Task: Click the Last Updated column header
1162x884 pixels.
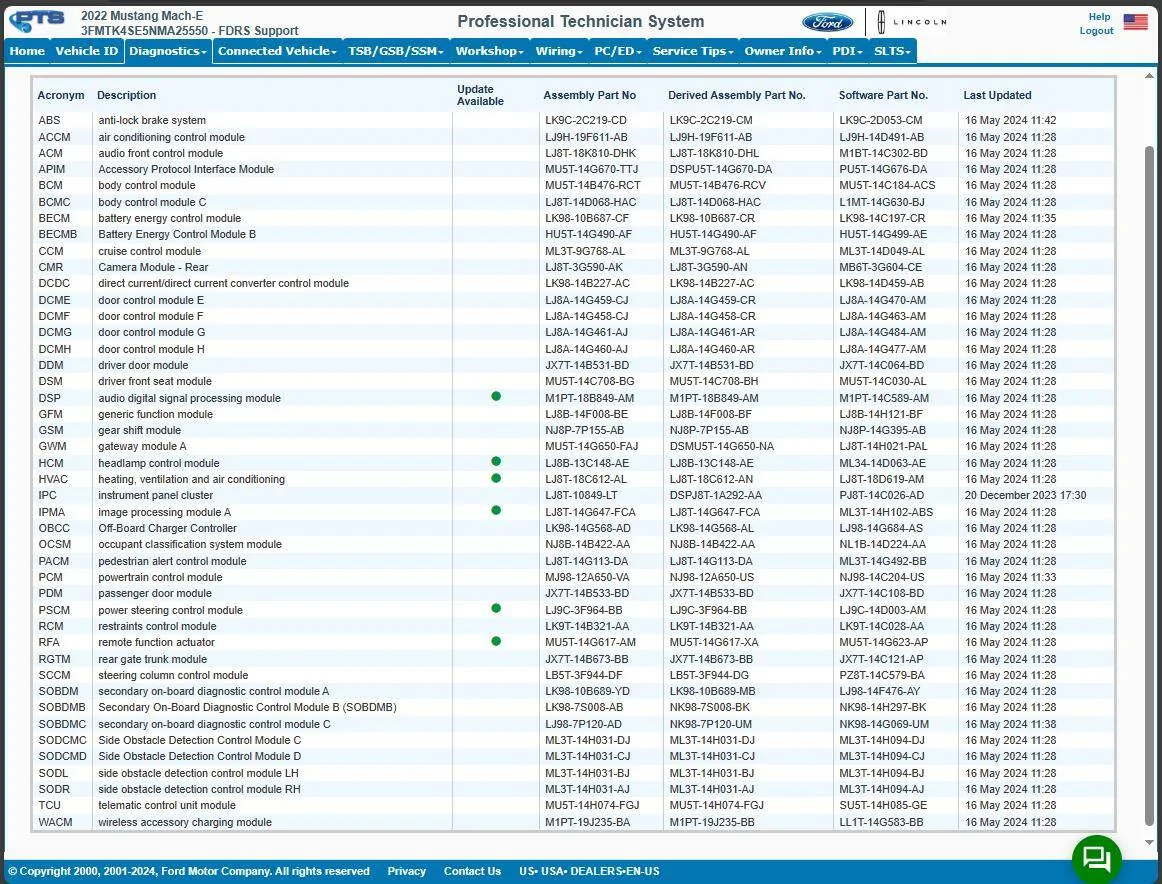Action: click(x=997, y=95)
